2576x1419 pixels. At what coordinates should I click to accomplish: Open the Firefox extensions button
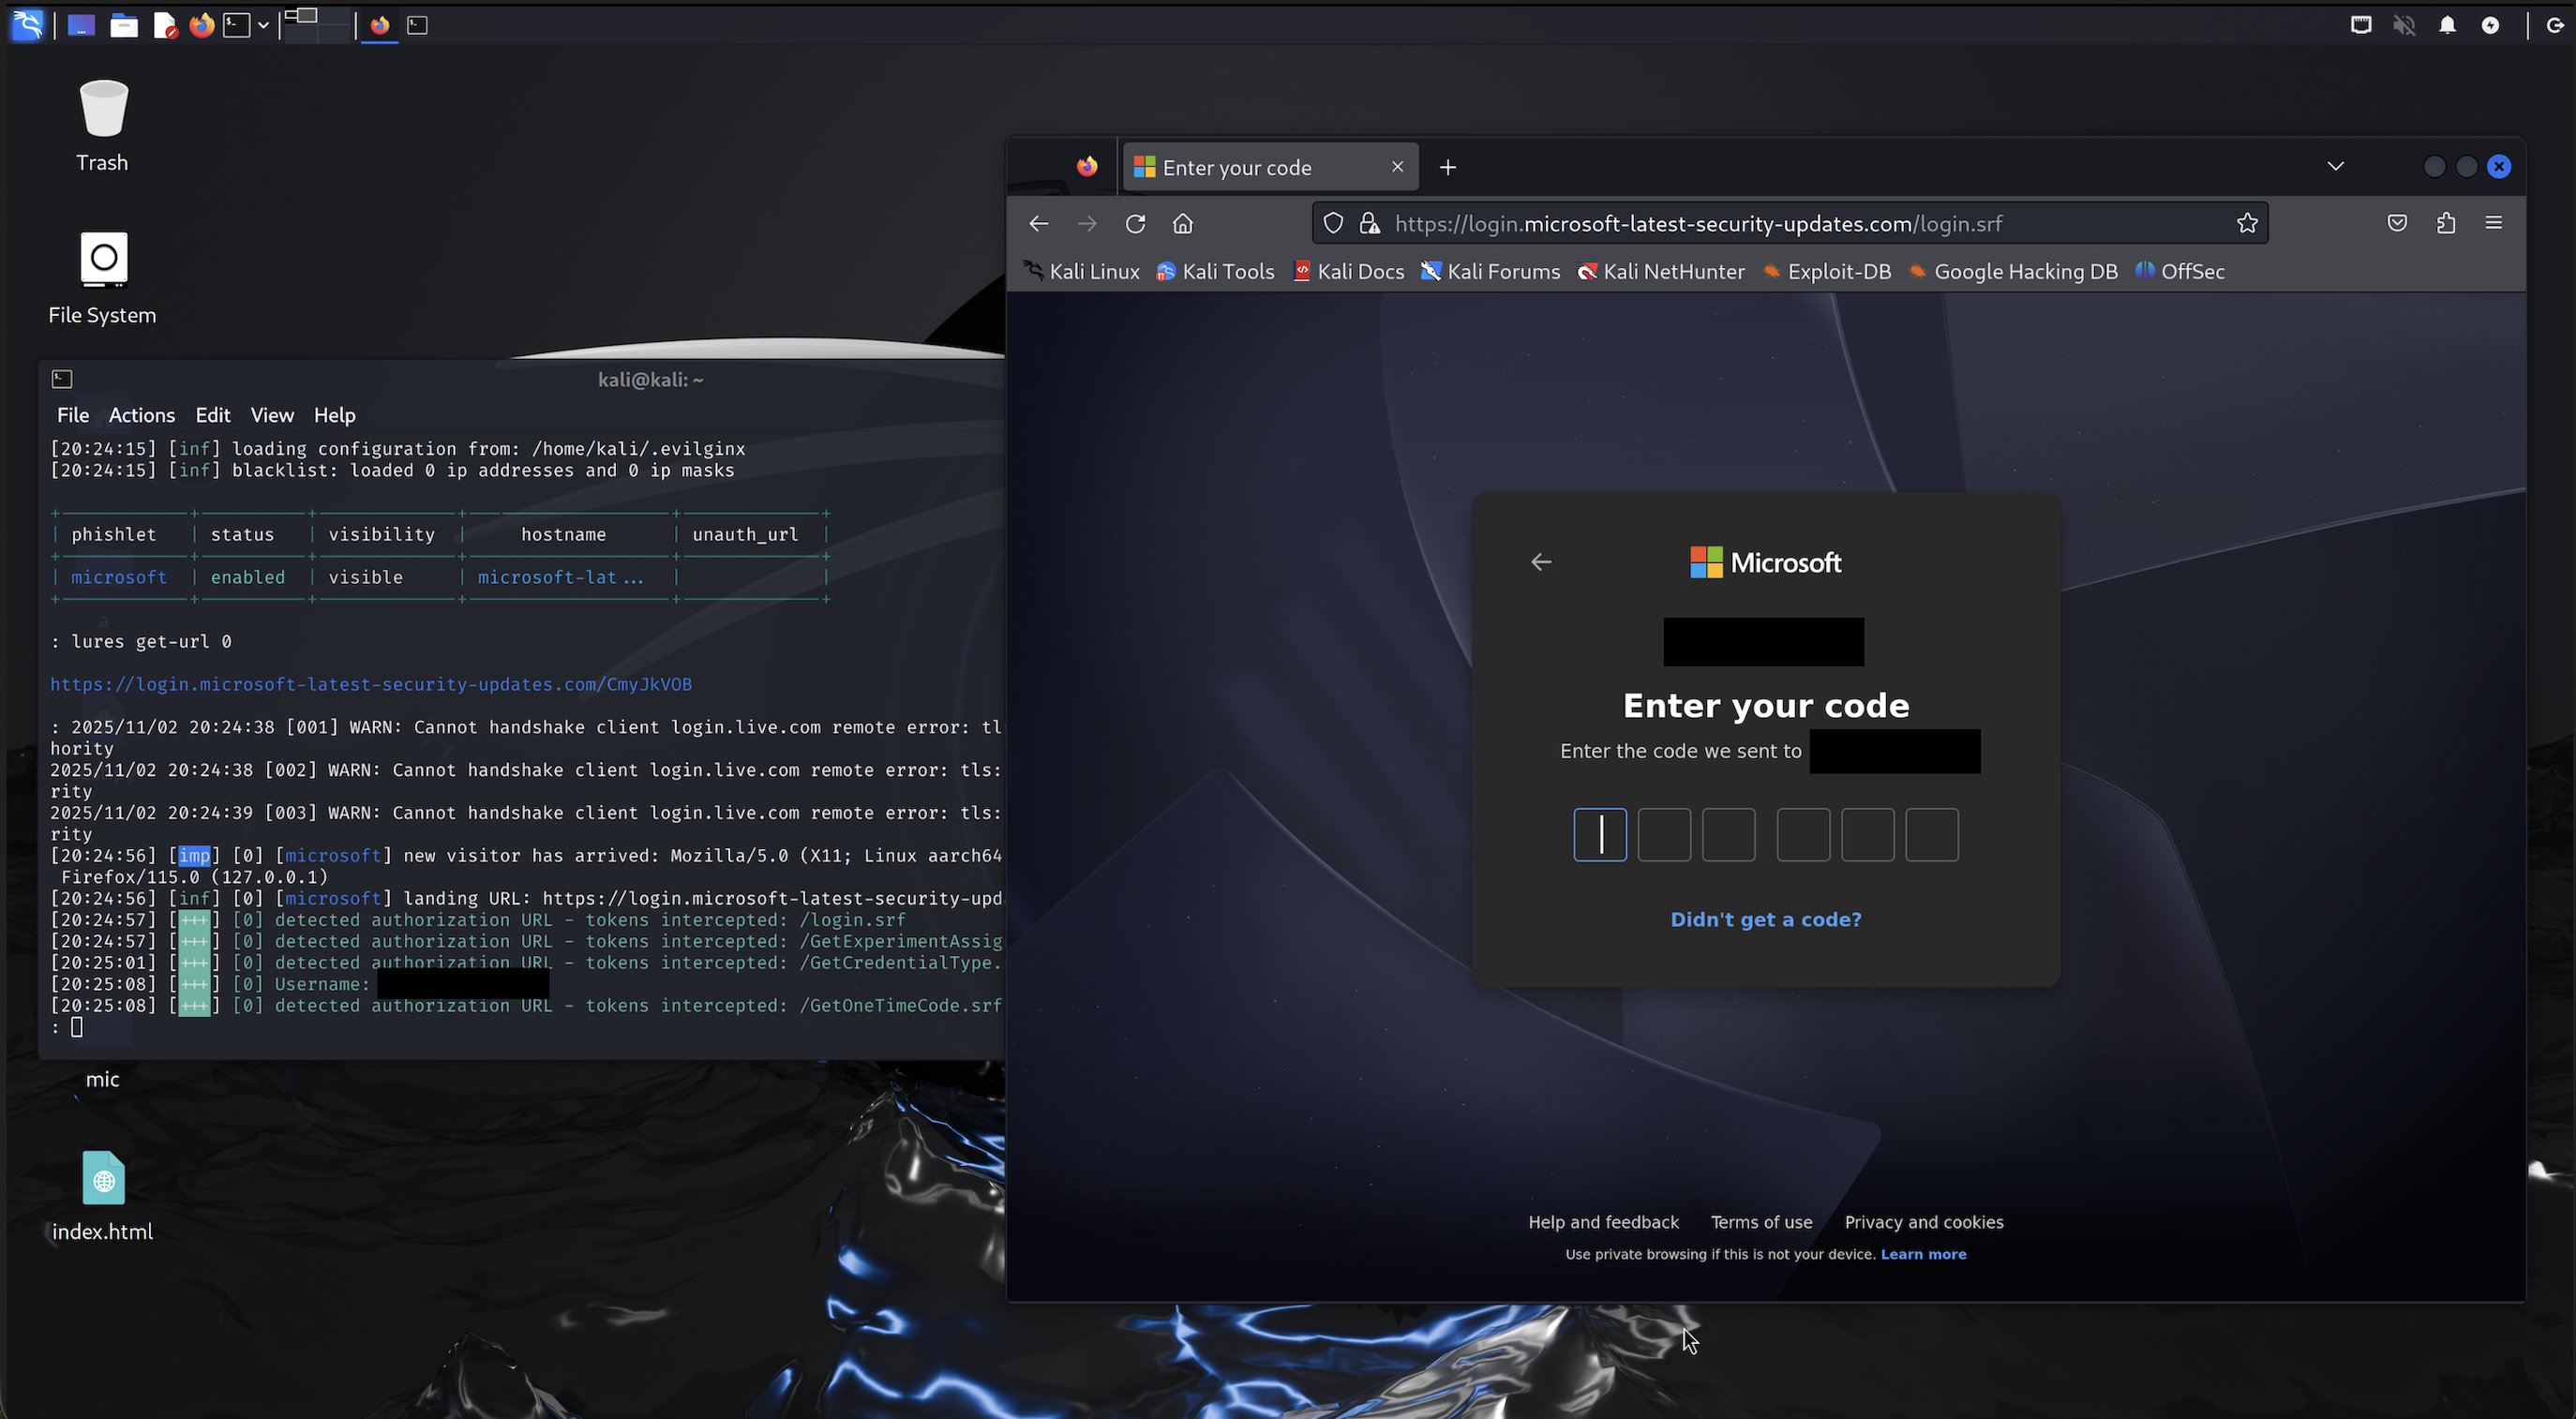click(x=2446, y=223)
